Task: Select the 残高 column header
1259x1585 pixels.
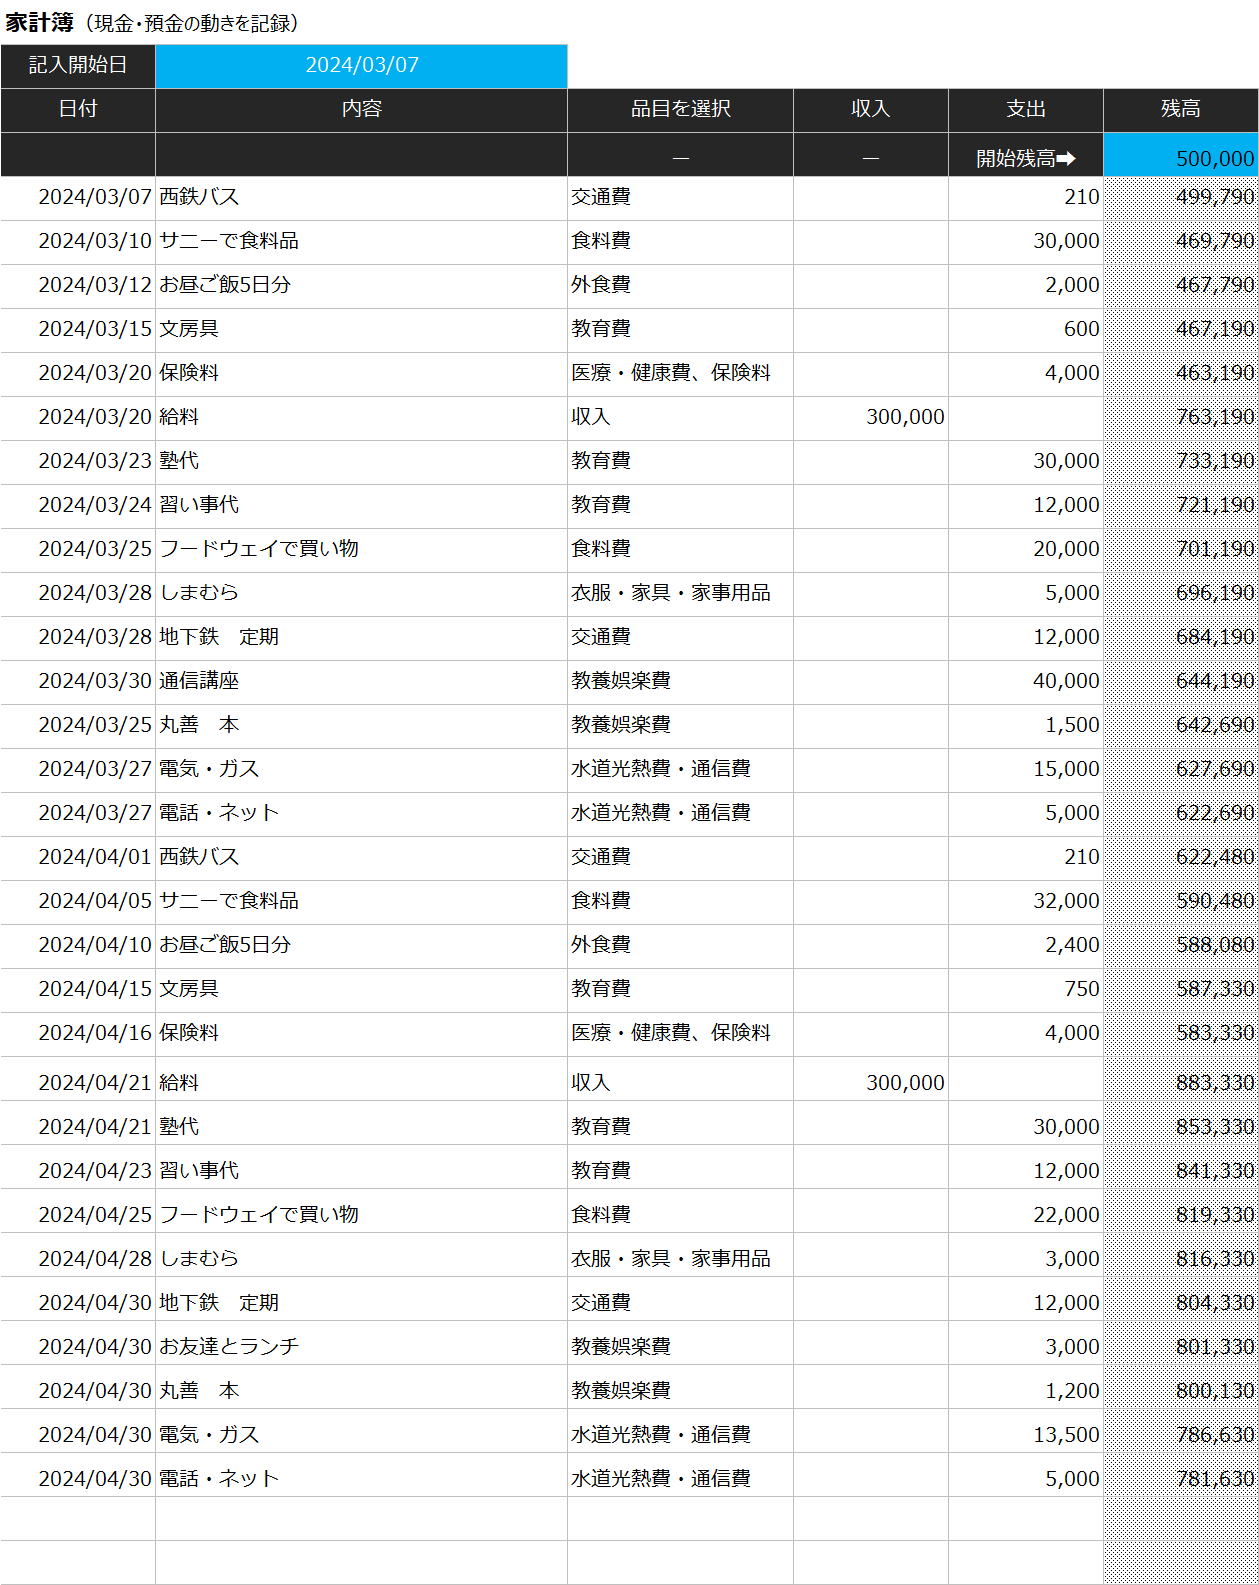Action: pyautogui.click(x=1180, y=110)
